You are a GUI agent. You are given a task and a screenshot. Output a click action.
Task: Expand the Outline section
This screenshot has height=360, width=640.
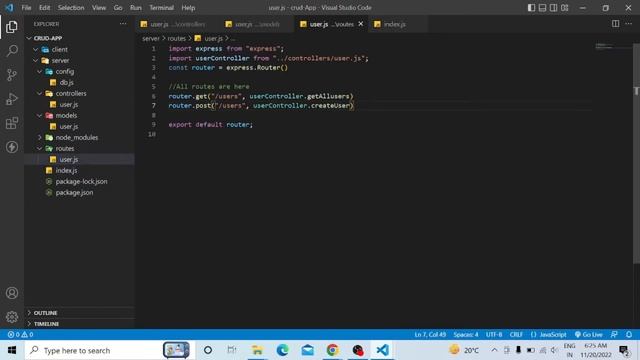tap(80, 313)
